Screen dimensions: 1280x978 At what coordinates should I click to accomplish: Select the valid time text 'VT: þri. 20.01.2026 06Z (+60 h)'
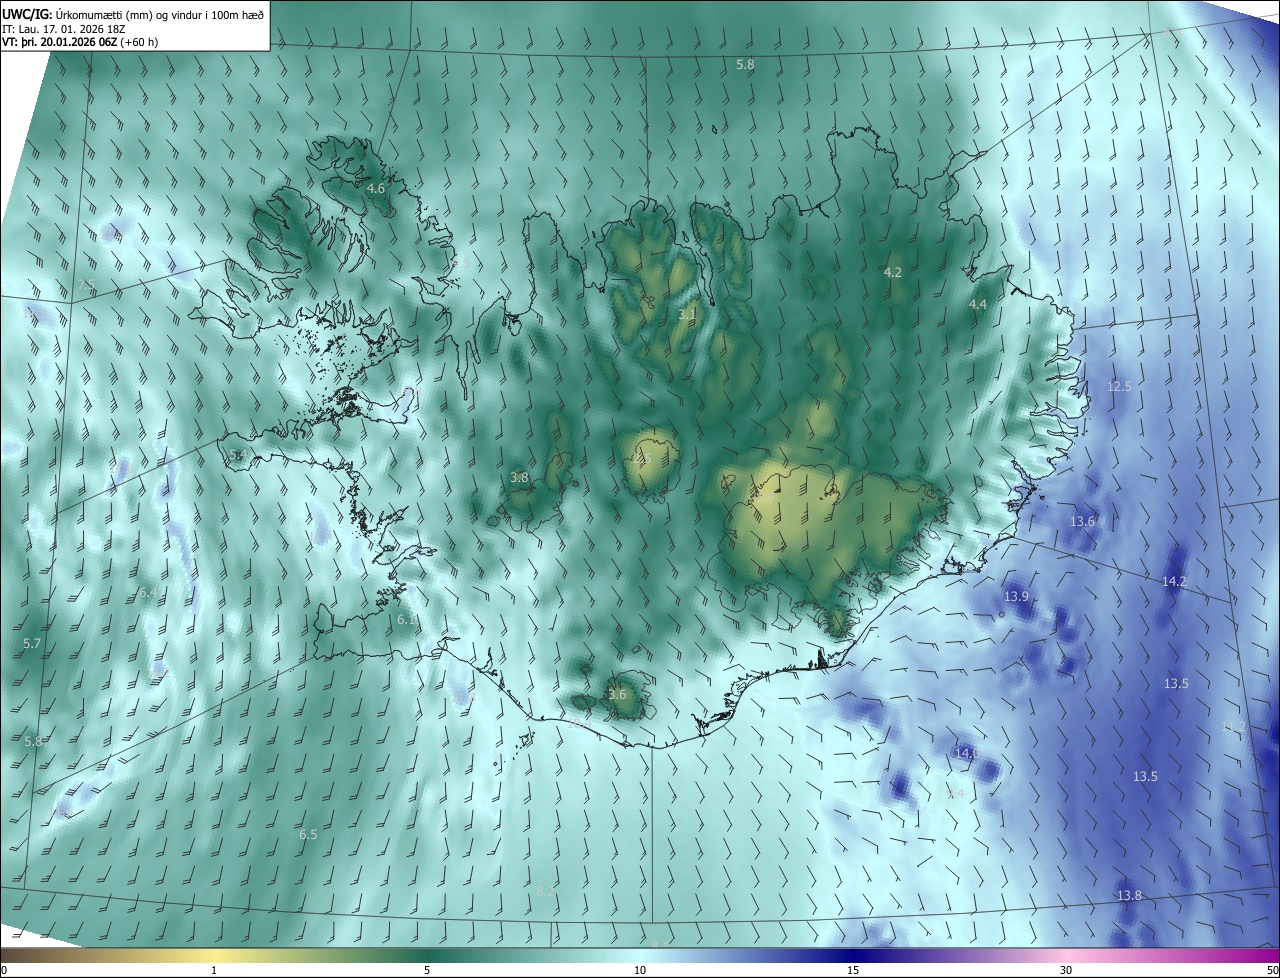[x=80, y=42]
